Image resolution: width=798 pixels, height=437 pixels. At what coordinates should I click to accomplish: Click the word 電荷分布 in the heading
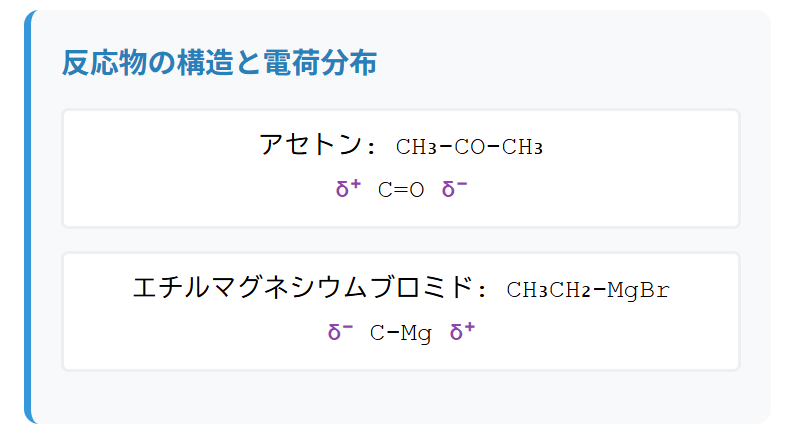(x=320, y=63)
